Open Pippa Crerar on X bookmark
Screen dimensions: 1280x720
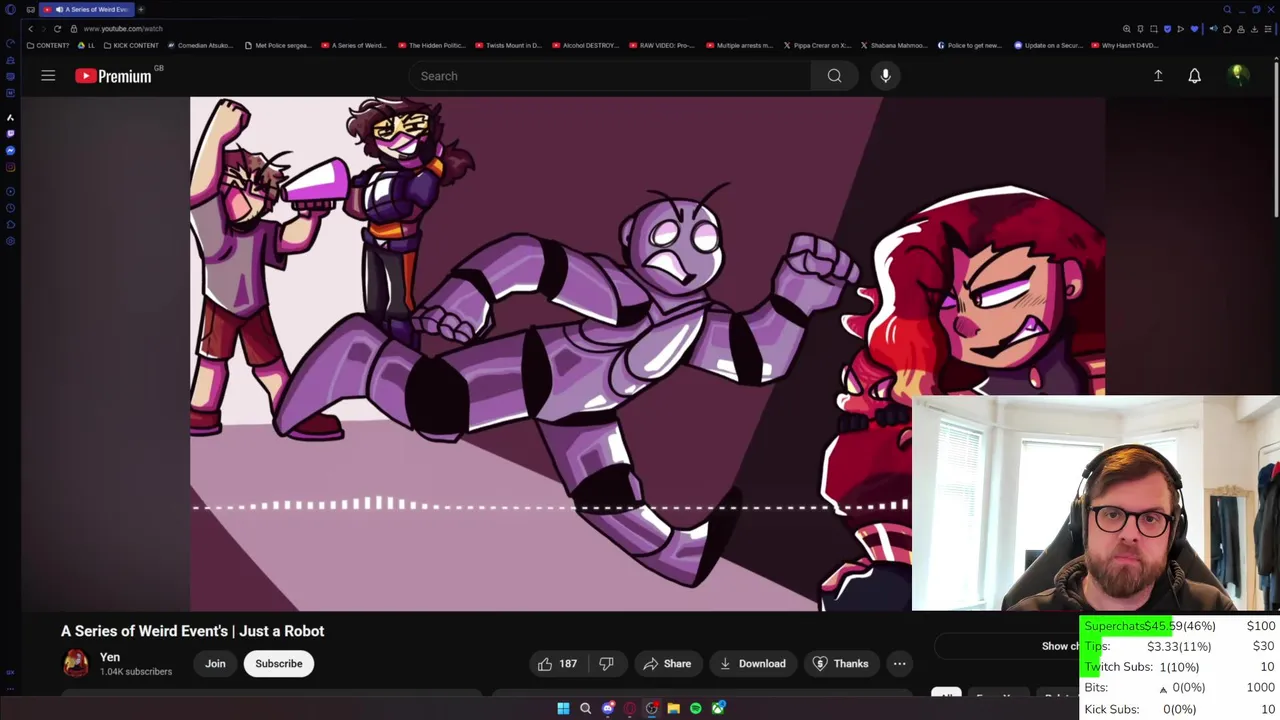click(817, 45)
